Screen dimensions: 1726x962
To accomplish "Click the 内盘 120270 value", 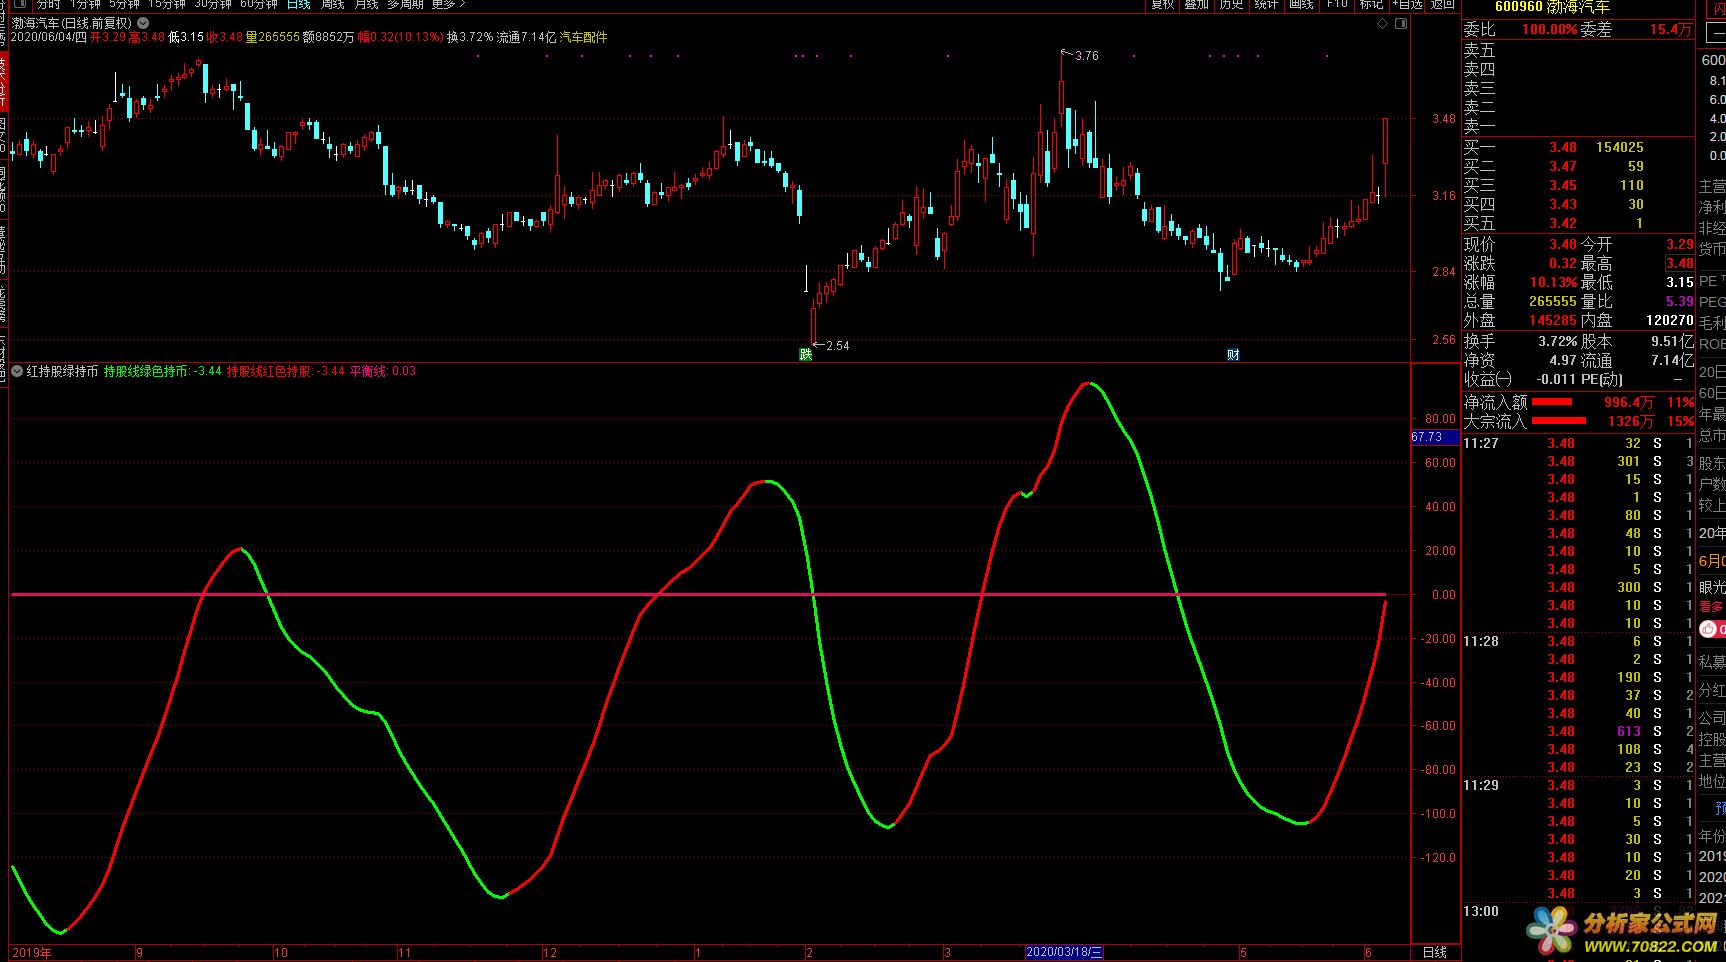I will coord(1669,320).
